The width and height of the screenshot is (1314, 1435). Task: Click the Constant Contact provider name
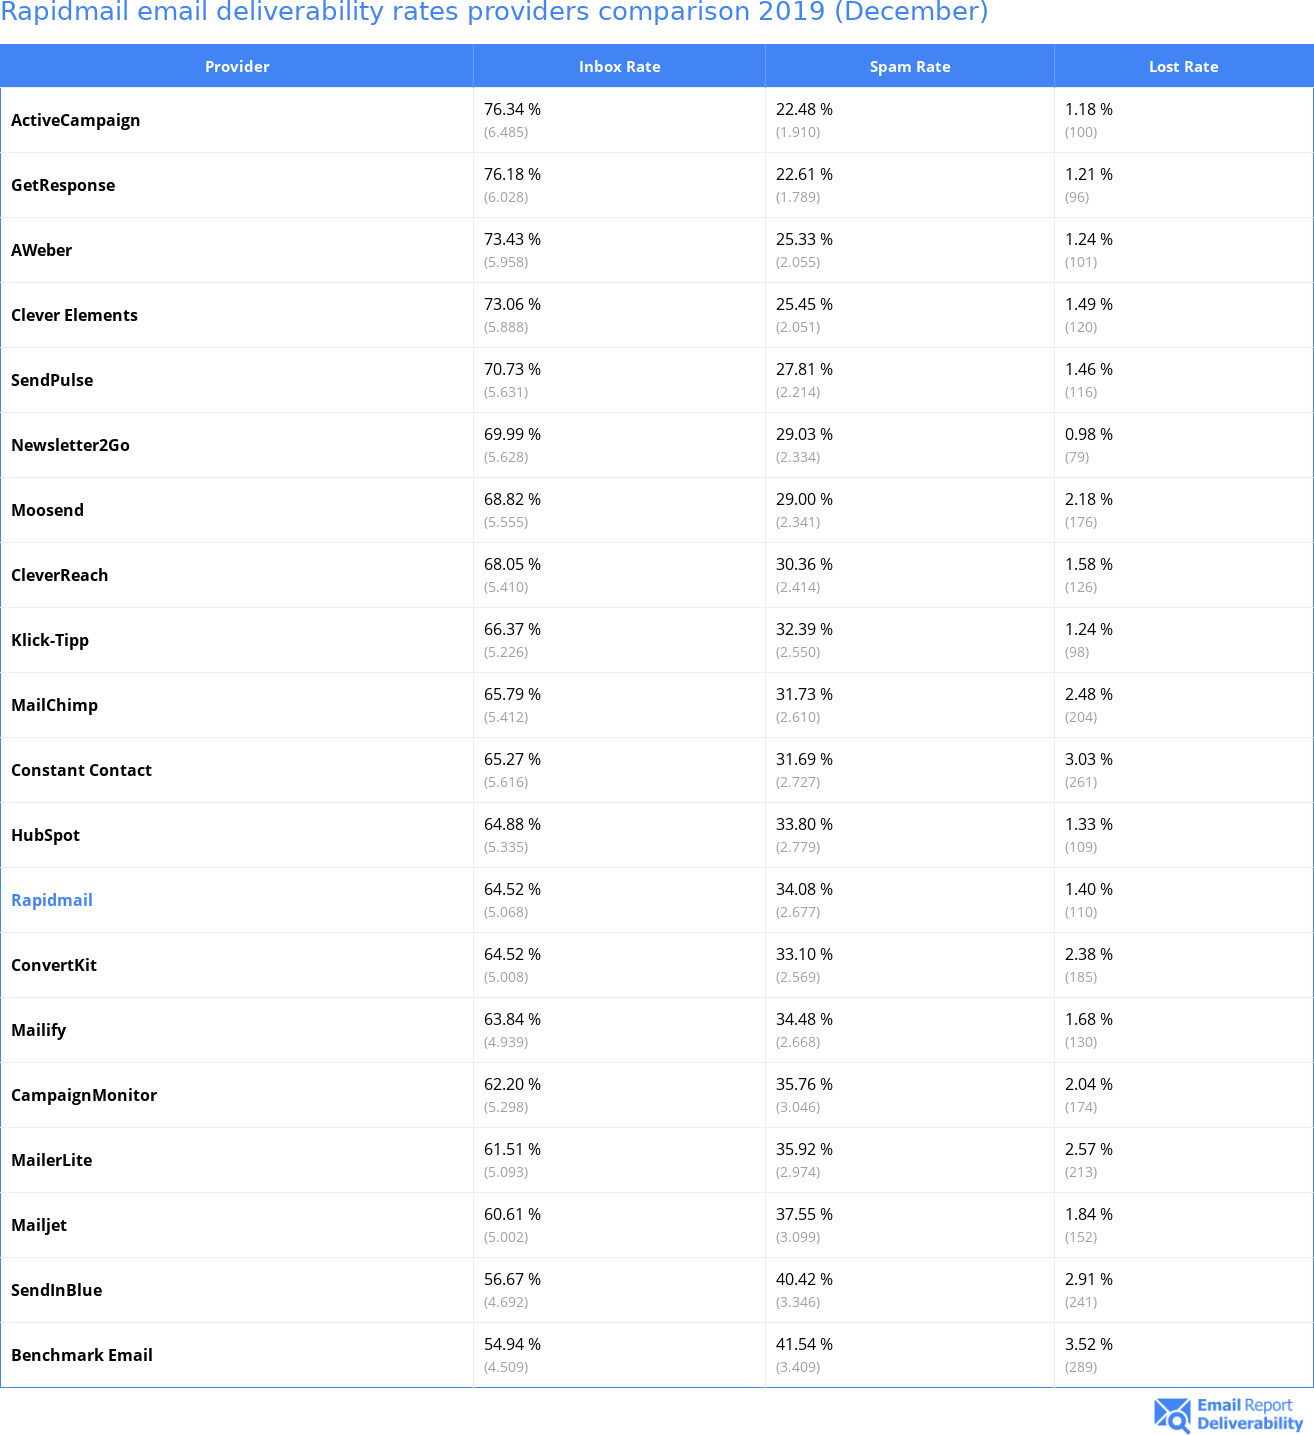tap(82, 770)
